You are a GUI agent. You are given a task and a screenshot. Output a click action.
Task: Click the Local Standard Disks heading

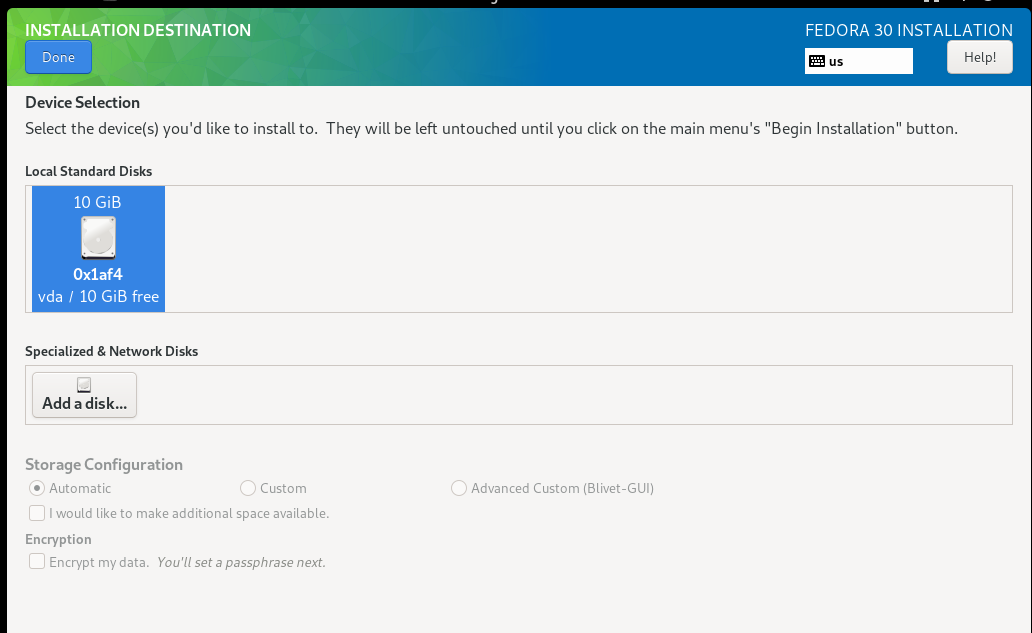click(89, 171)
